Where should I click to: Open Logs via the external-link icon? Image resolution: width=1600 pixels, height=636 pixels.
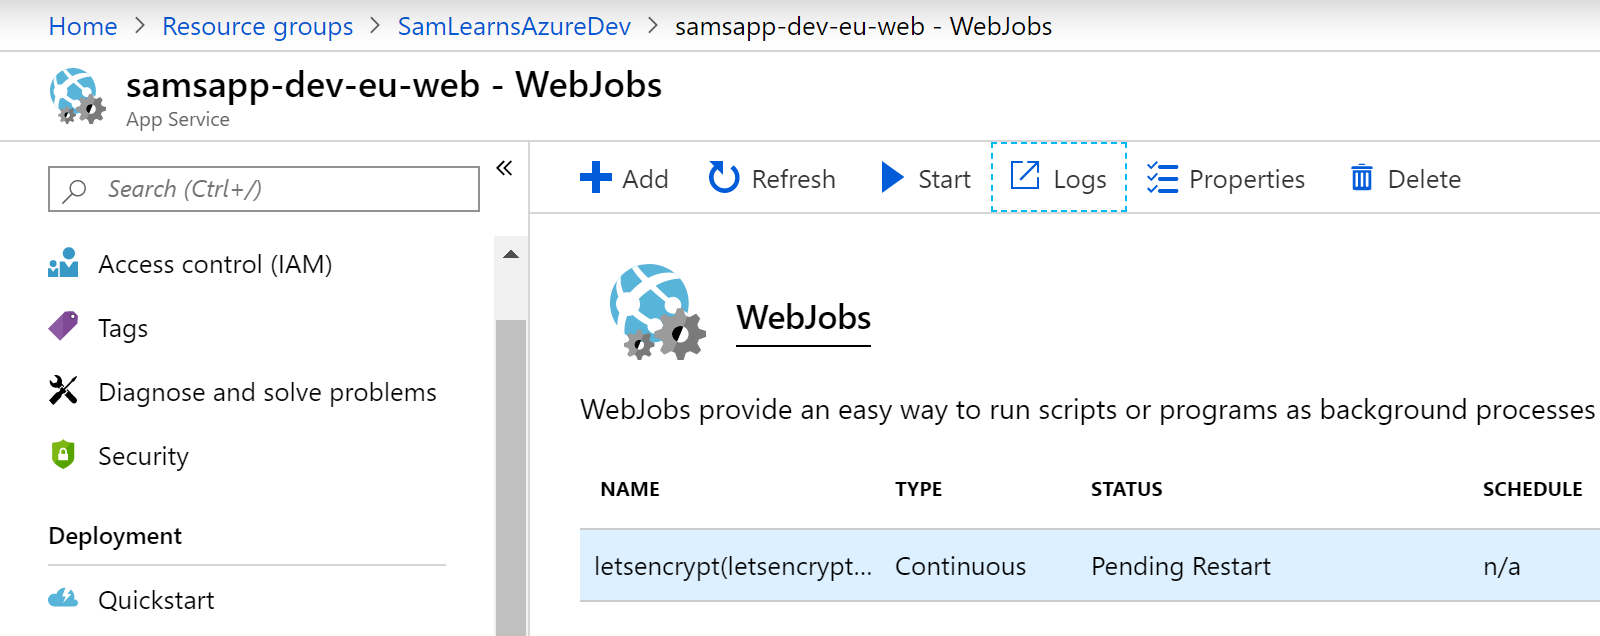tap(1025, 176)
